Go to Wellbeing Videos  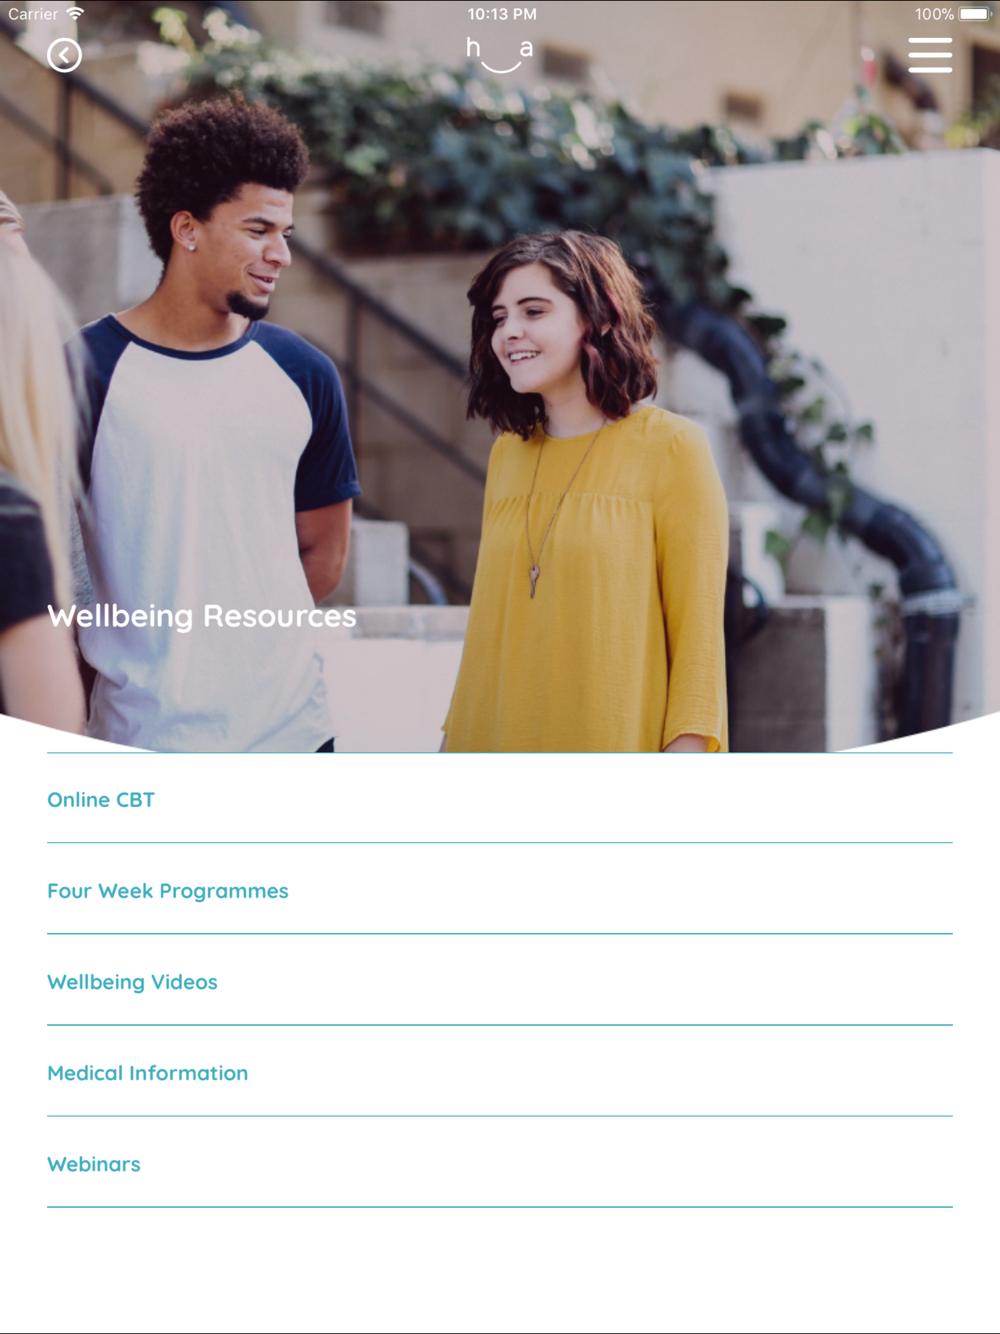[500, 980]
